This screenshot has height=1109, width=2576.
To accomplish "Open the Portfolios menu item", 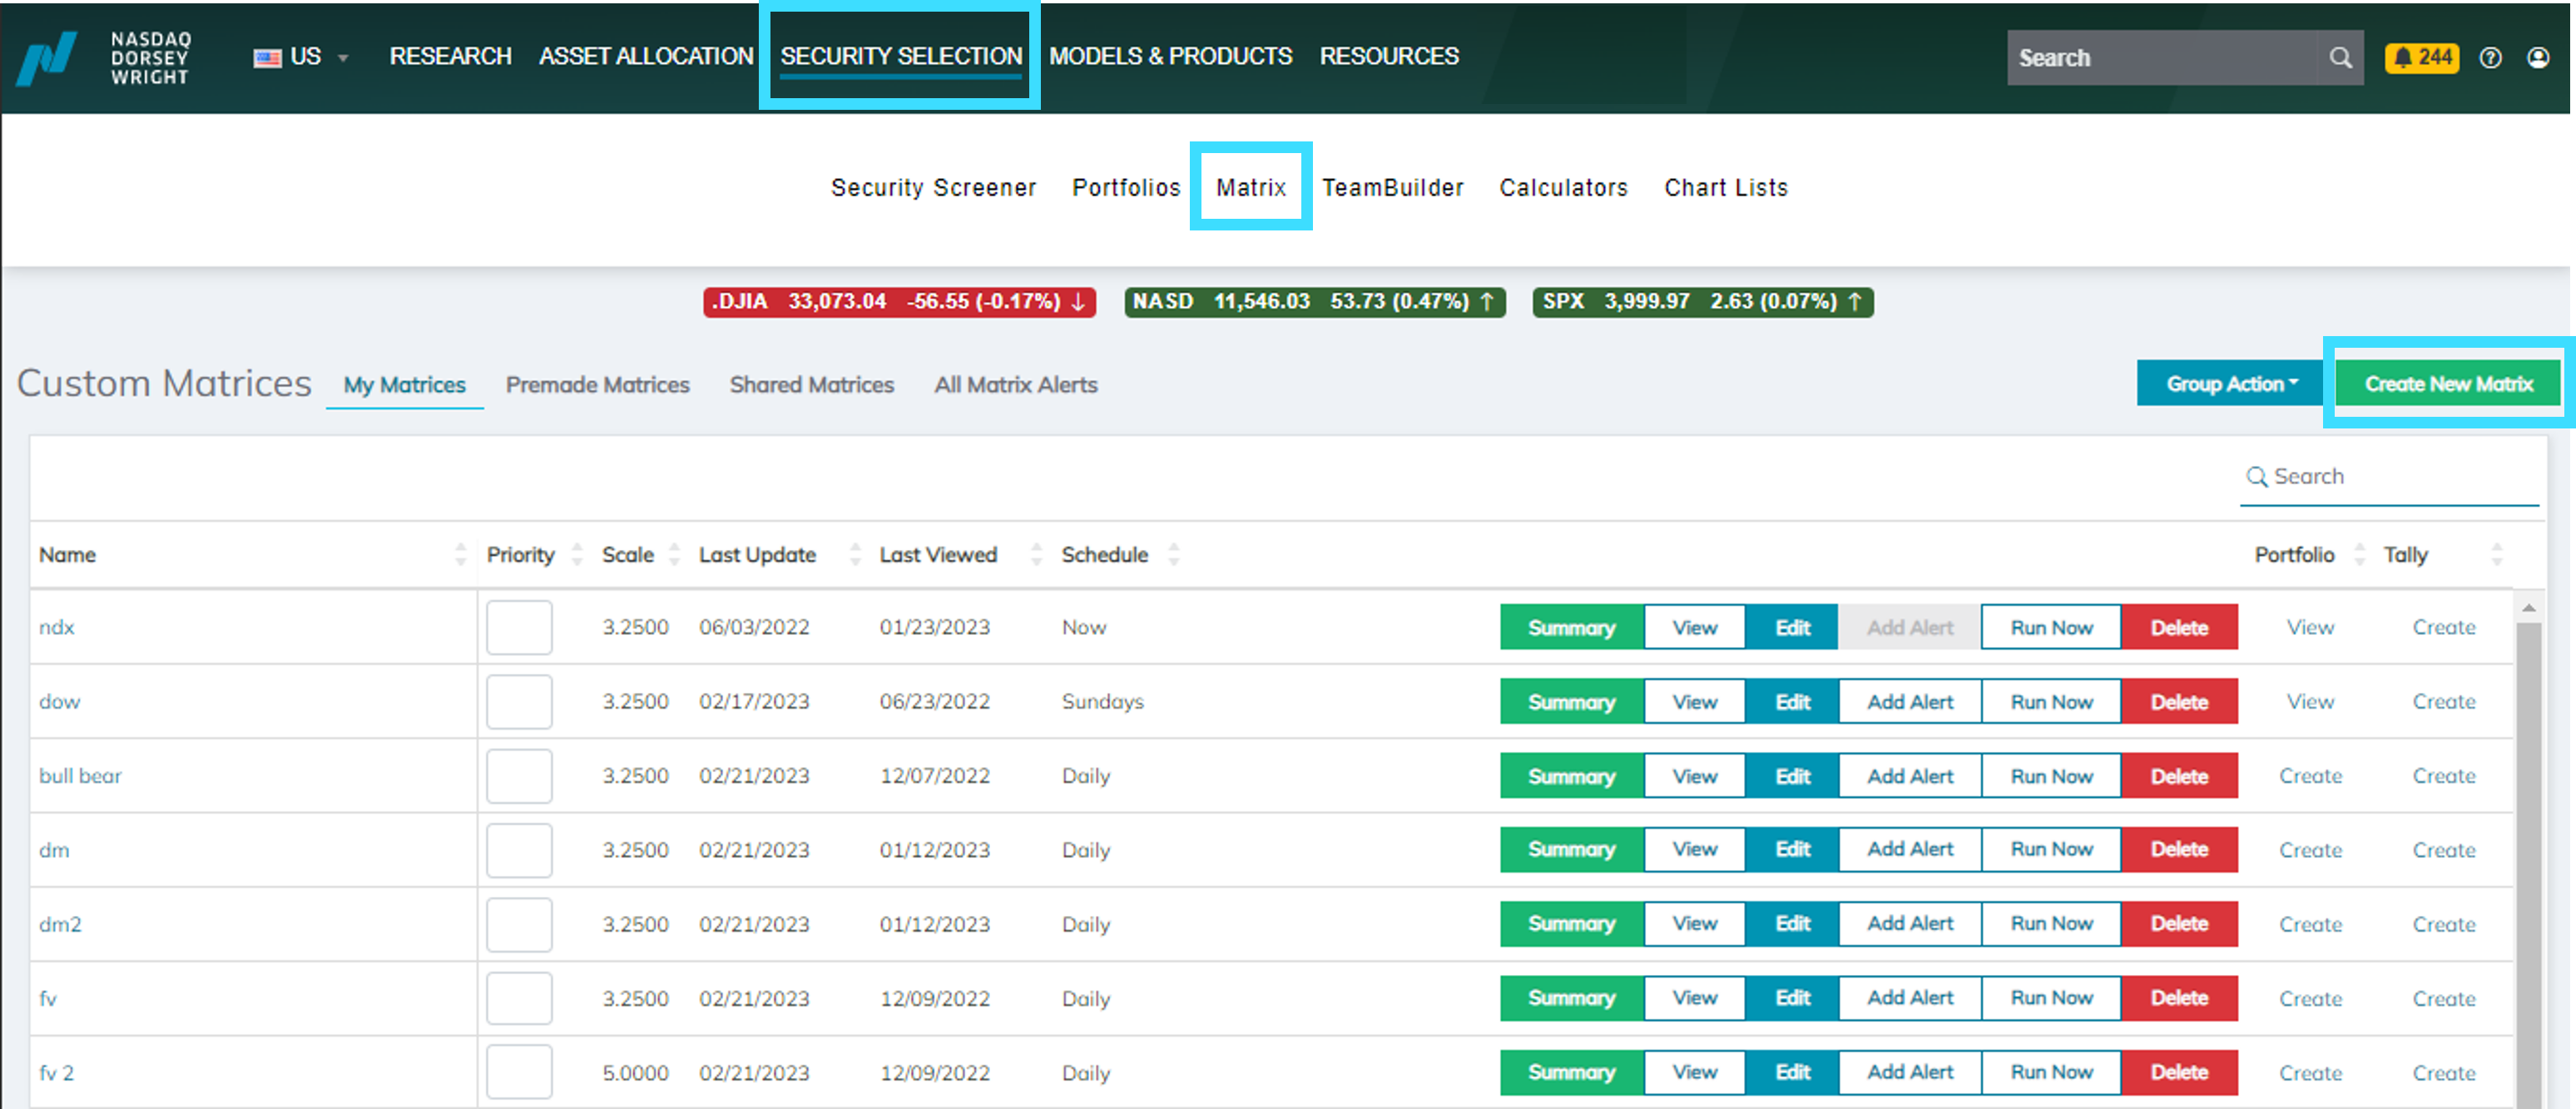I will [x=1125, y=187].
